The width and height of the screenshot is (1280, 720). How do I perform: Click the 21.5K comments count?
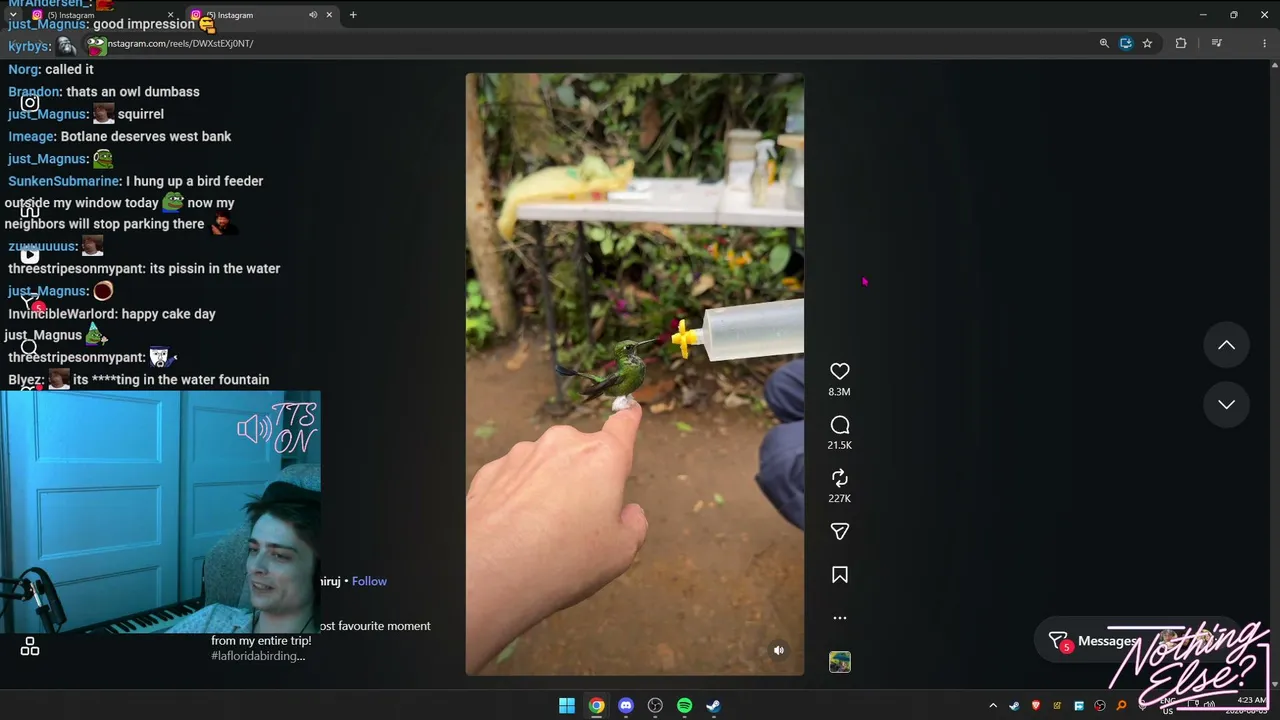pyautogui.click(x=840, y=445)
